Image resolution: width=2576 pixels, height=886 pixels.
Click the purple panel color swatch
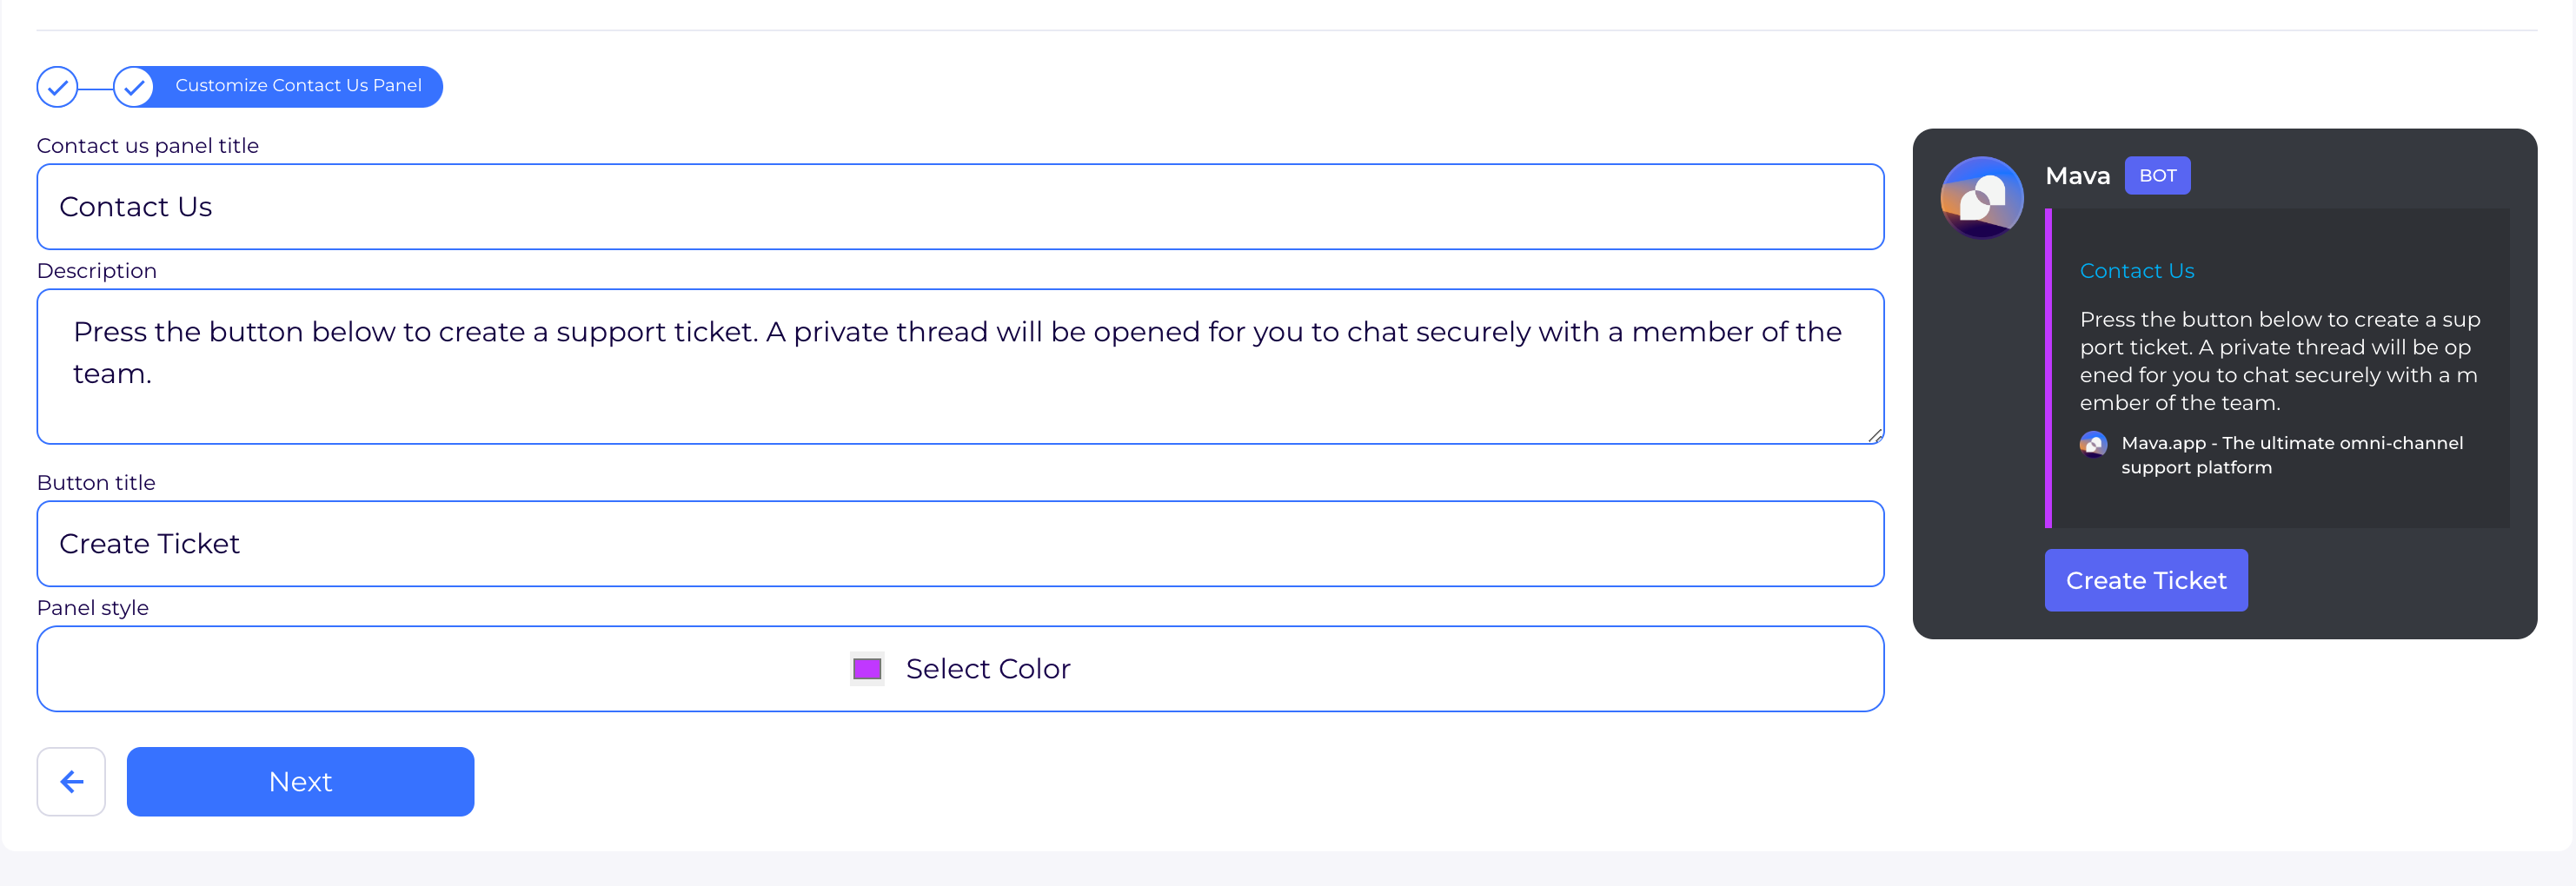(x=867, y=668)
